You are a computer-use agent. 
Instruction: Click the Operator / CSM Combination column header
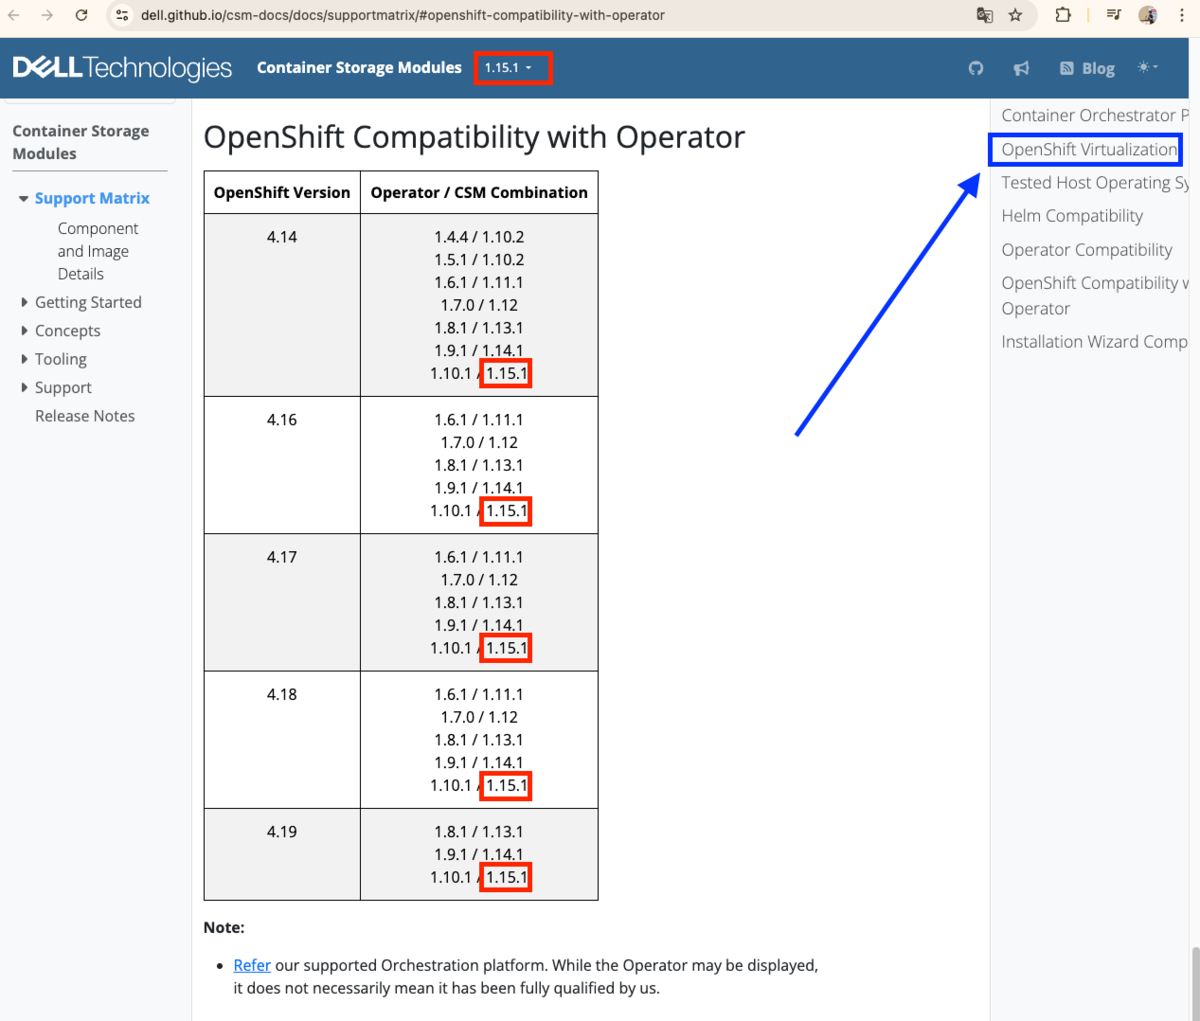pos(479,192)
